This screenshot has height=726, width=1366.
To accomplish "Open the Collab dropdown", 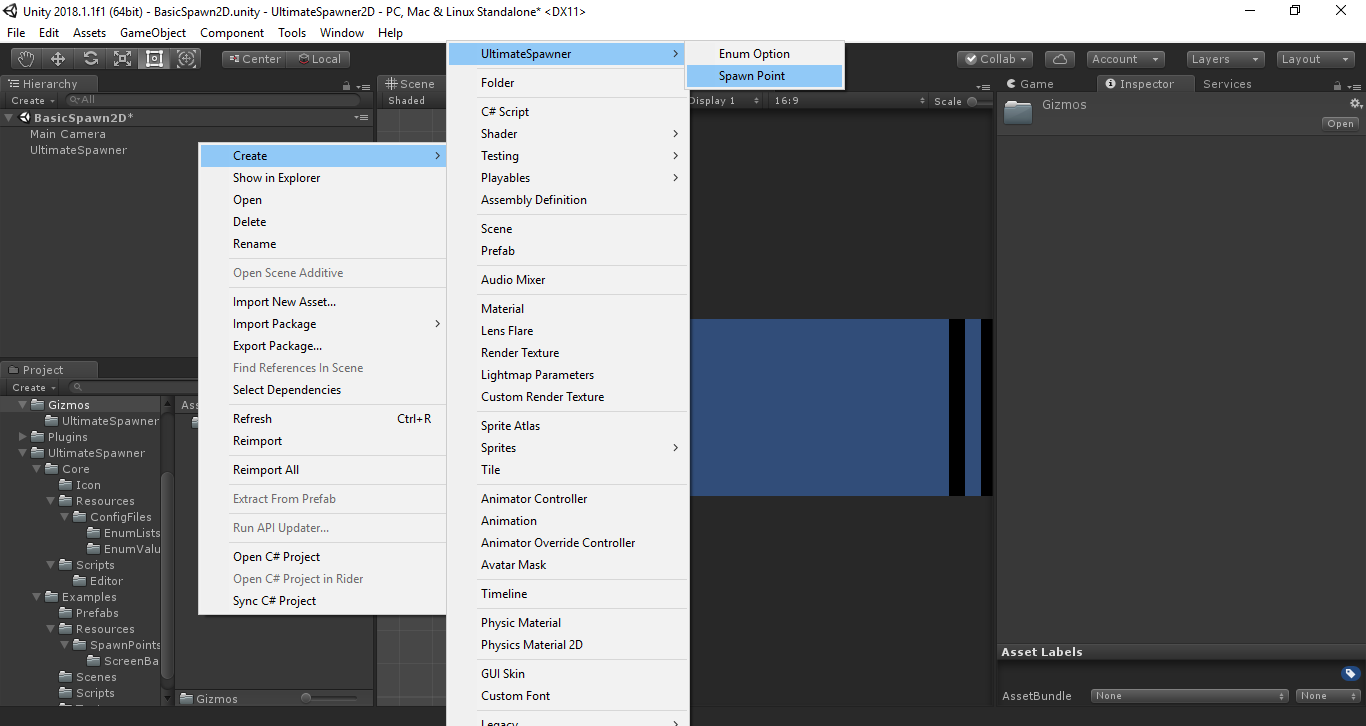I will [994, 59].
